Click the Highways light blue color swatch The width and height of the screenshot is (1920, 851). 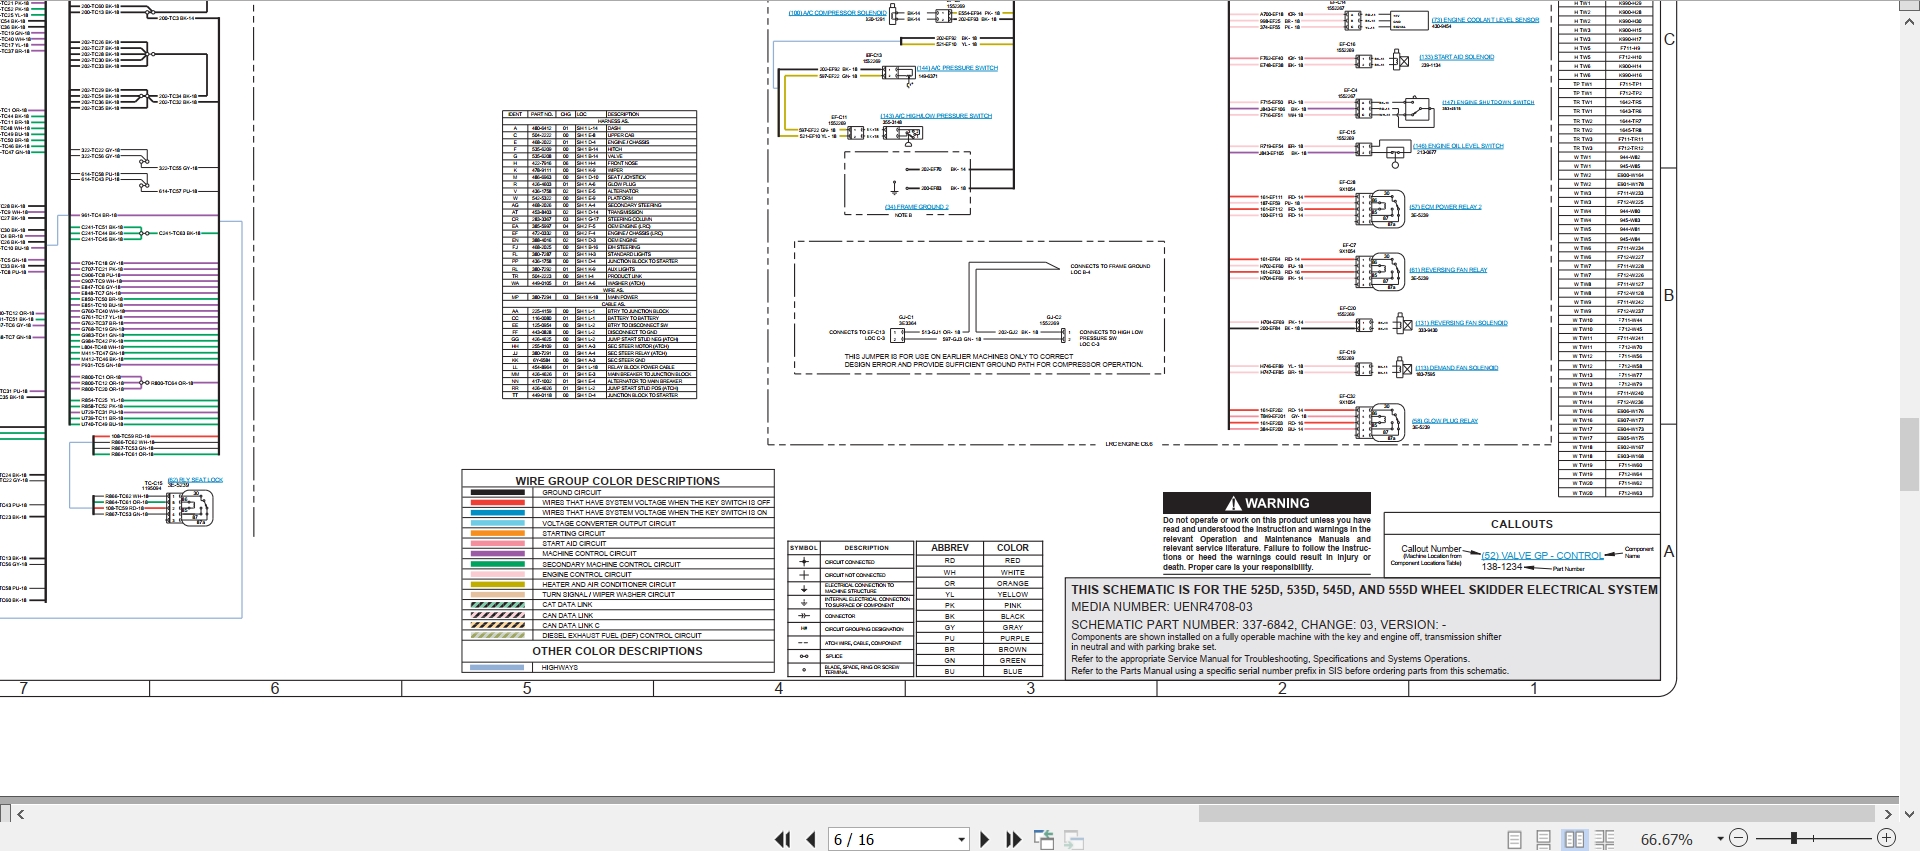point(497,667)
